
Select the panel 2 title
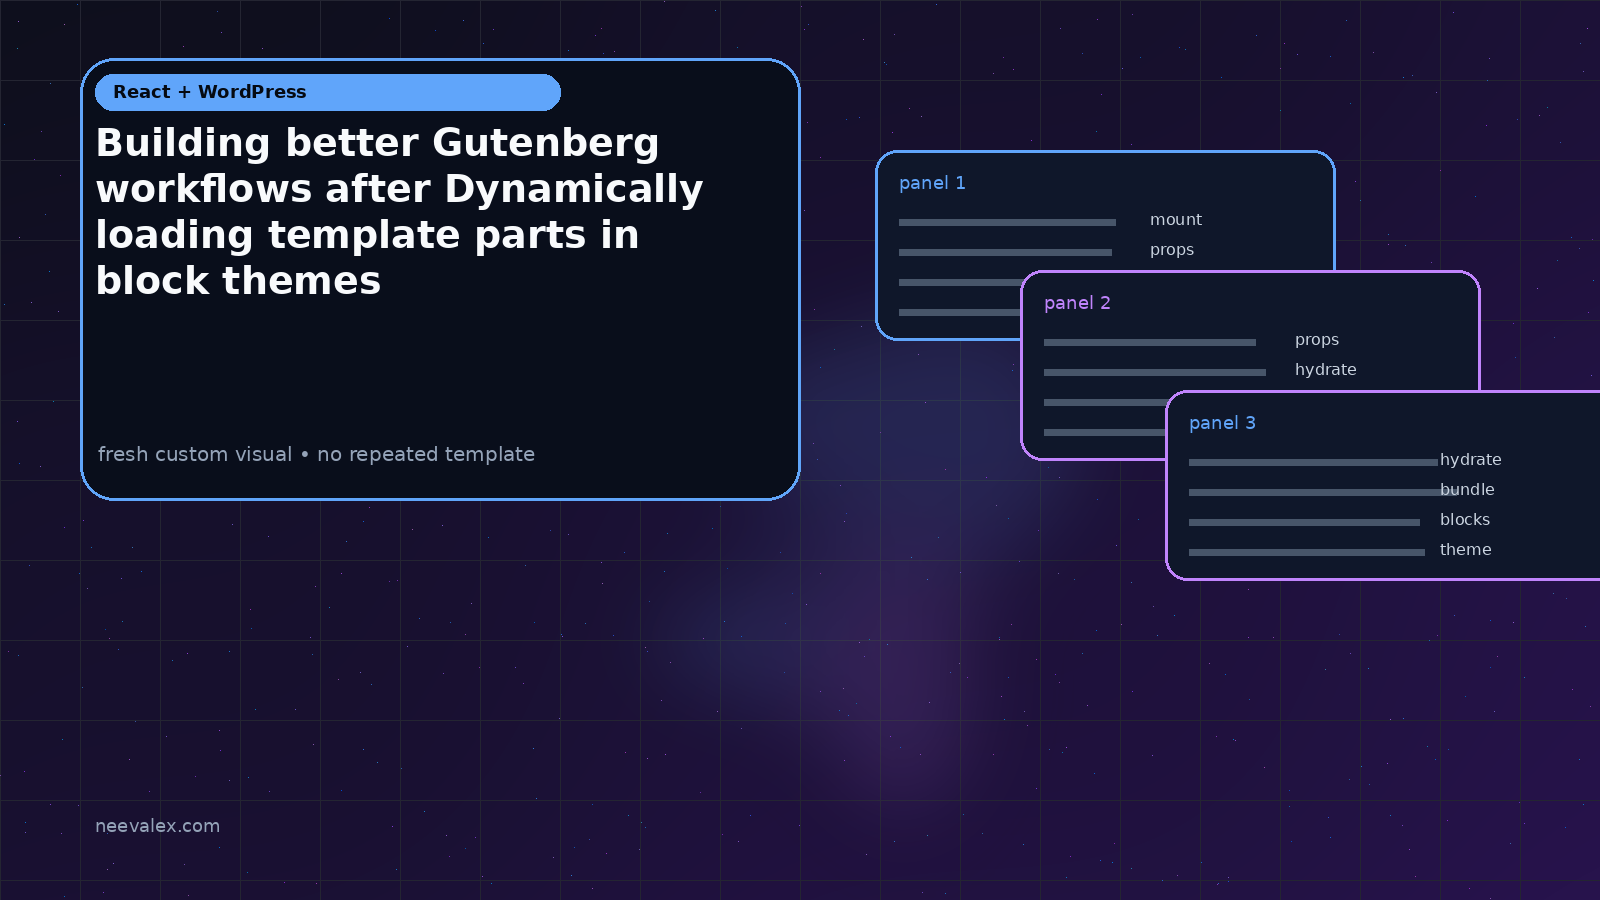click(1077, 303)
